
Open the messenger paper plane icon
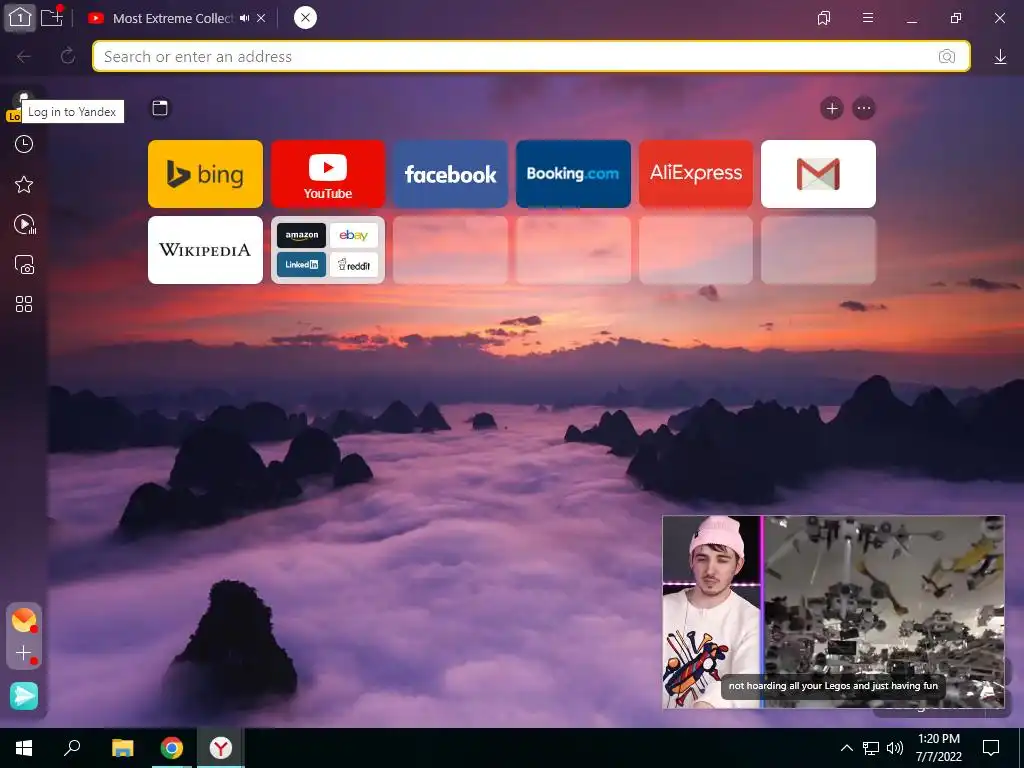(24, 696)
